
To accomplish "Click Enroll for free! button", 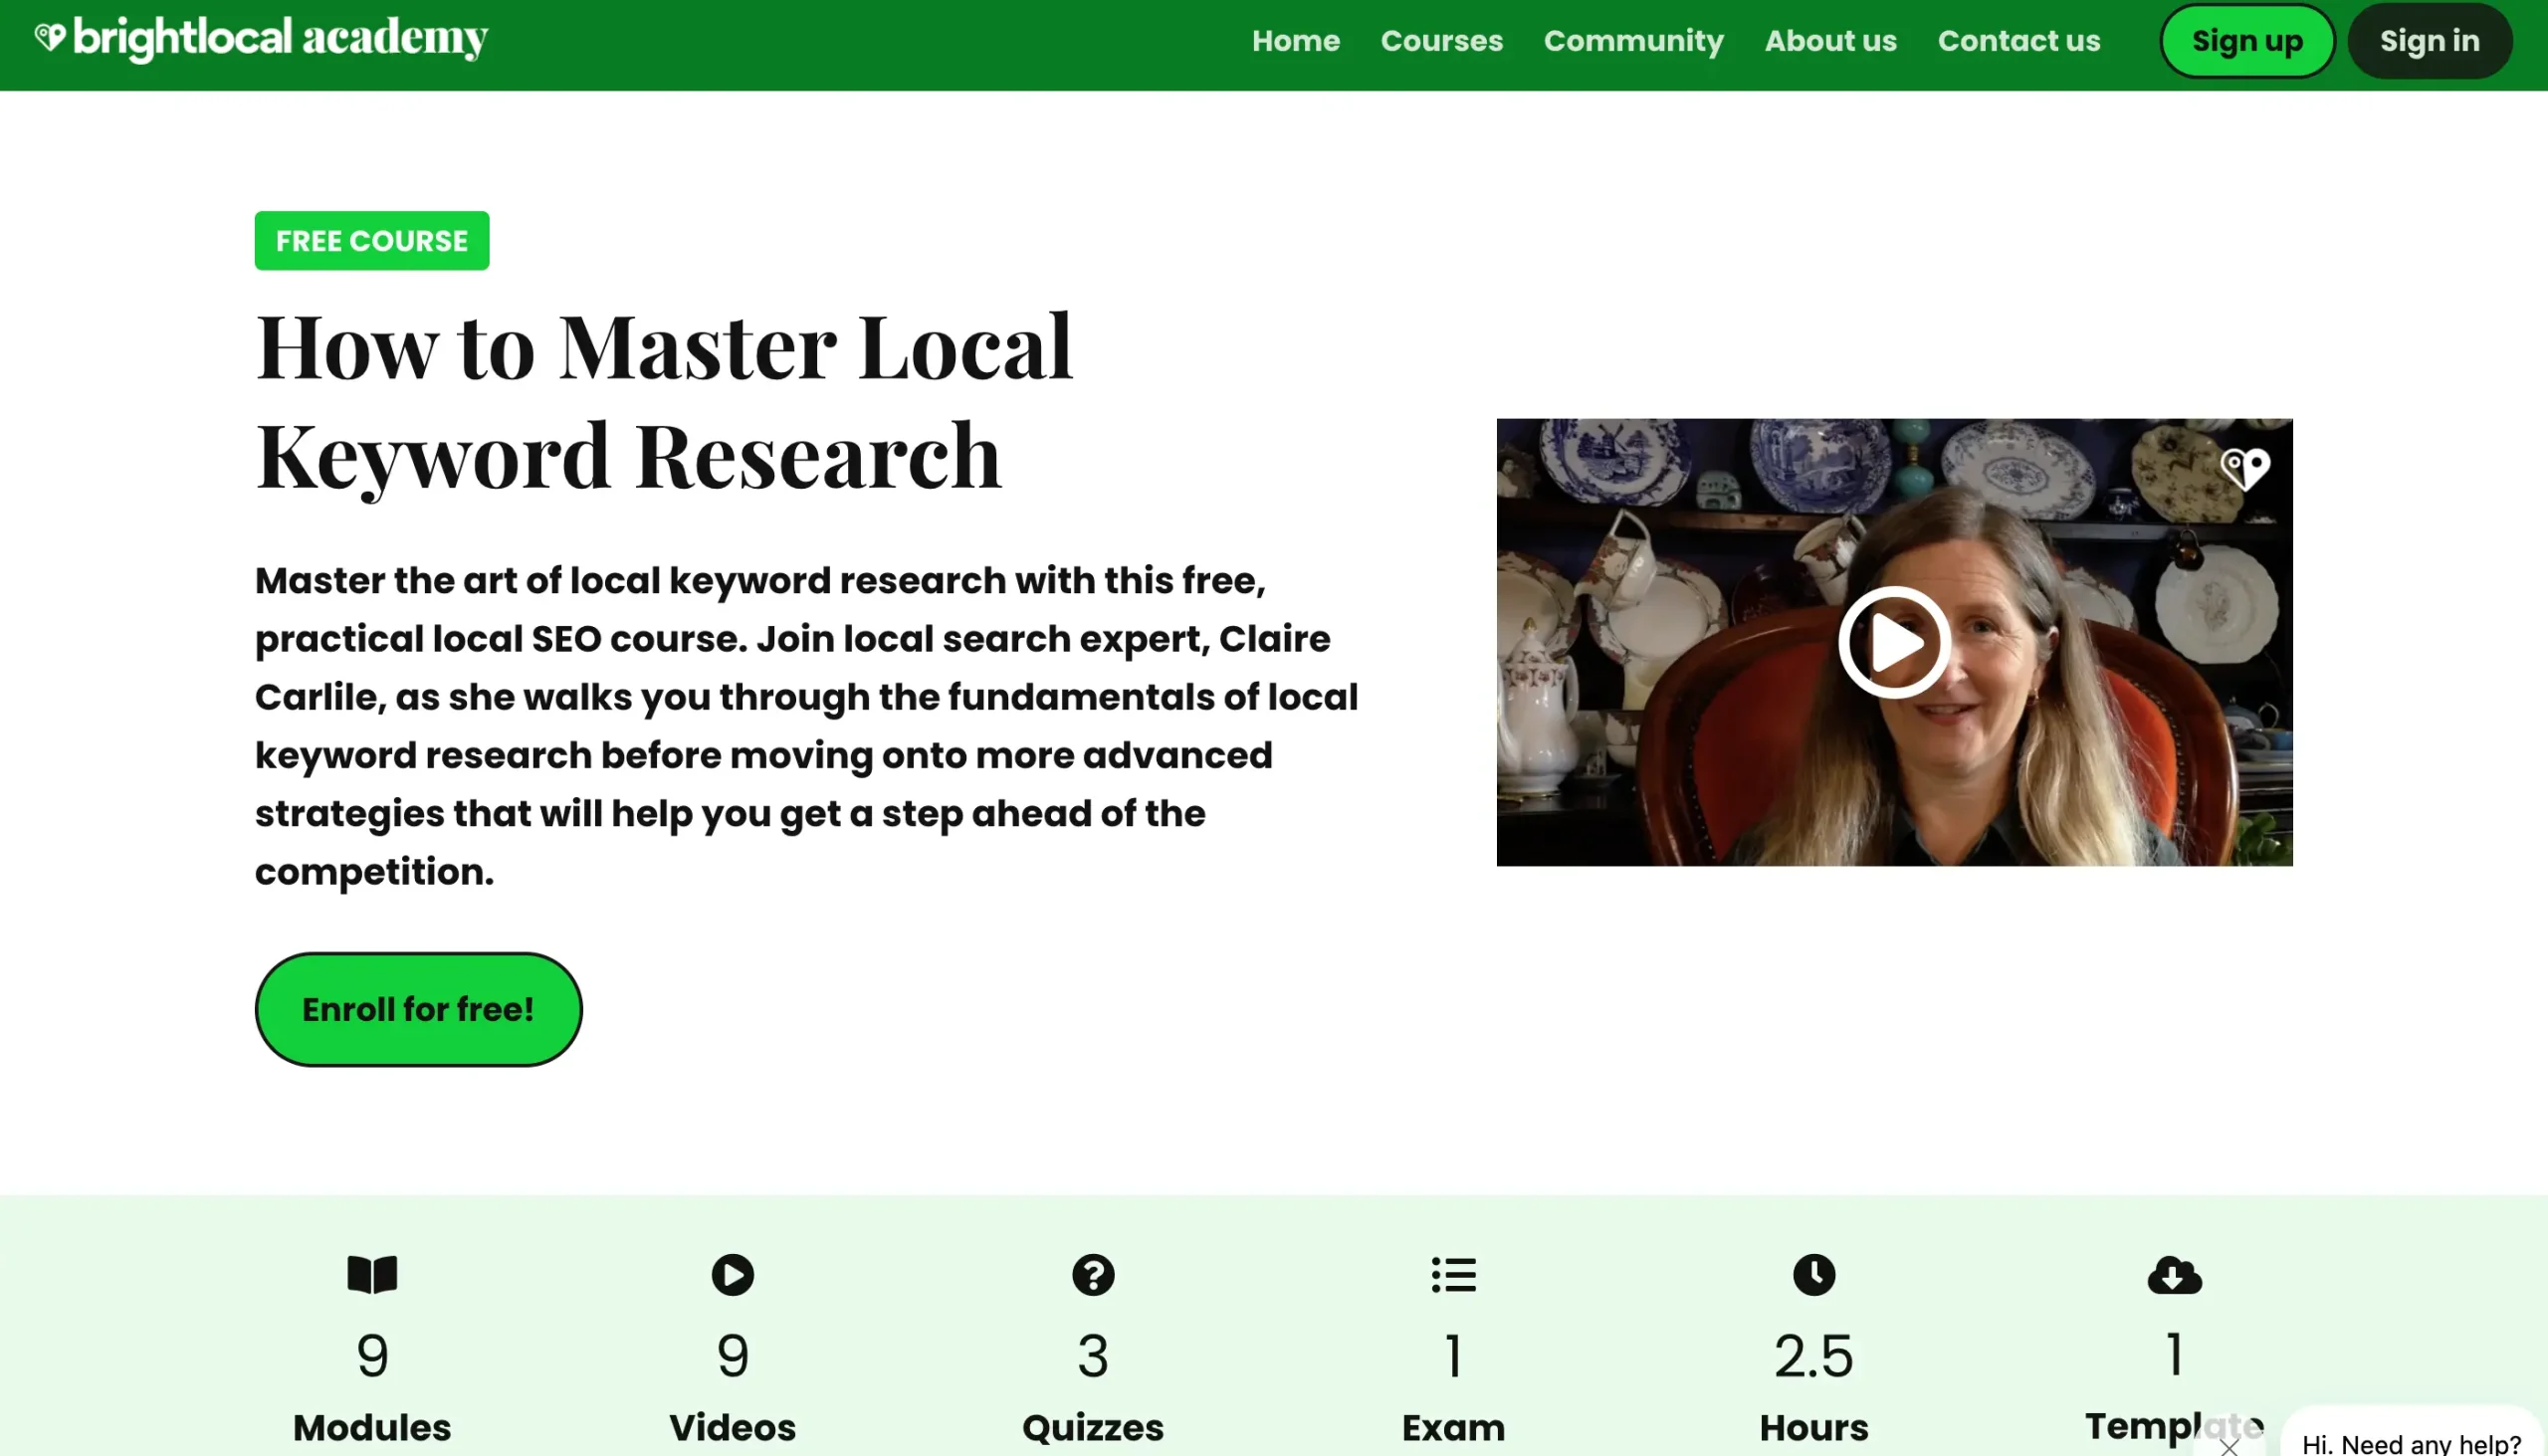I will 418,1009.
